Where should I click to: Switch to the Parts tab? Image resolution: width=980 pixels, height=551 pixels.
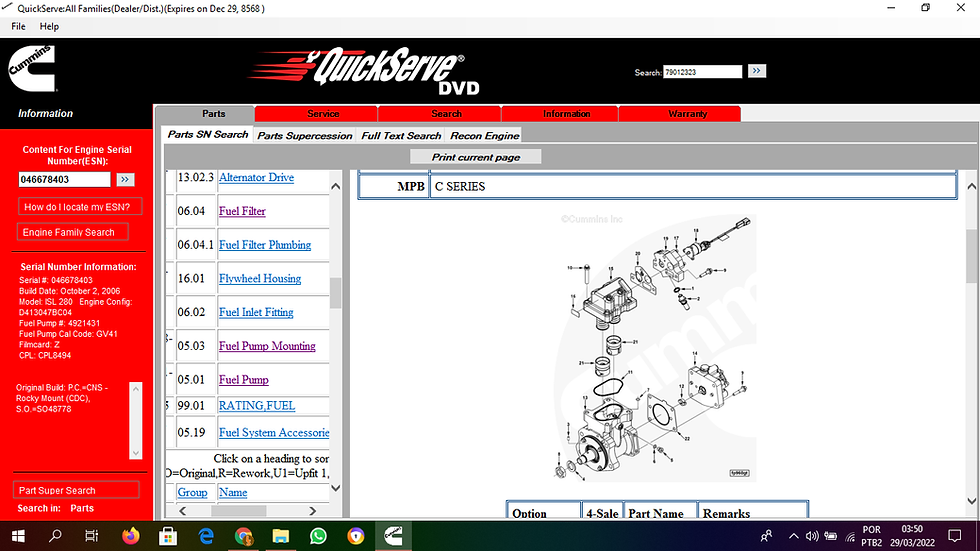[x=205, y=114]
